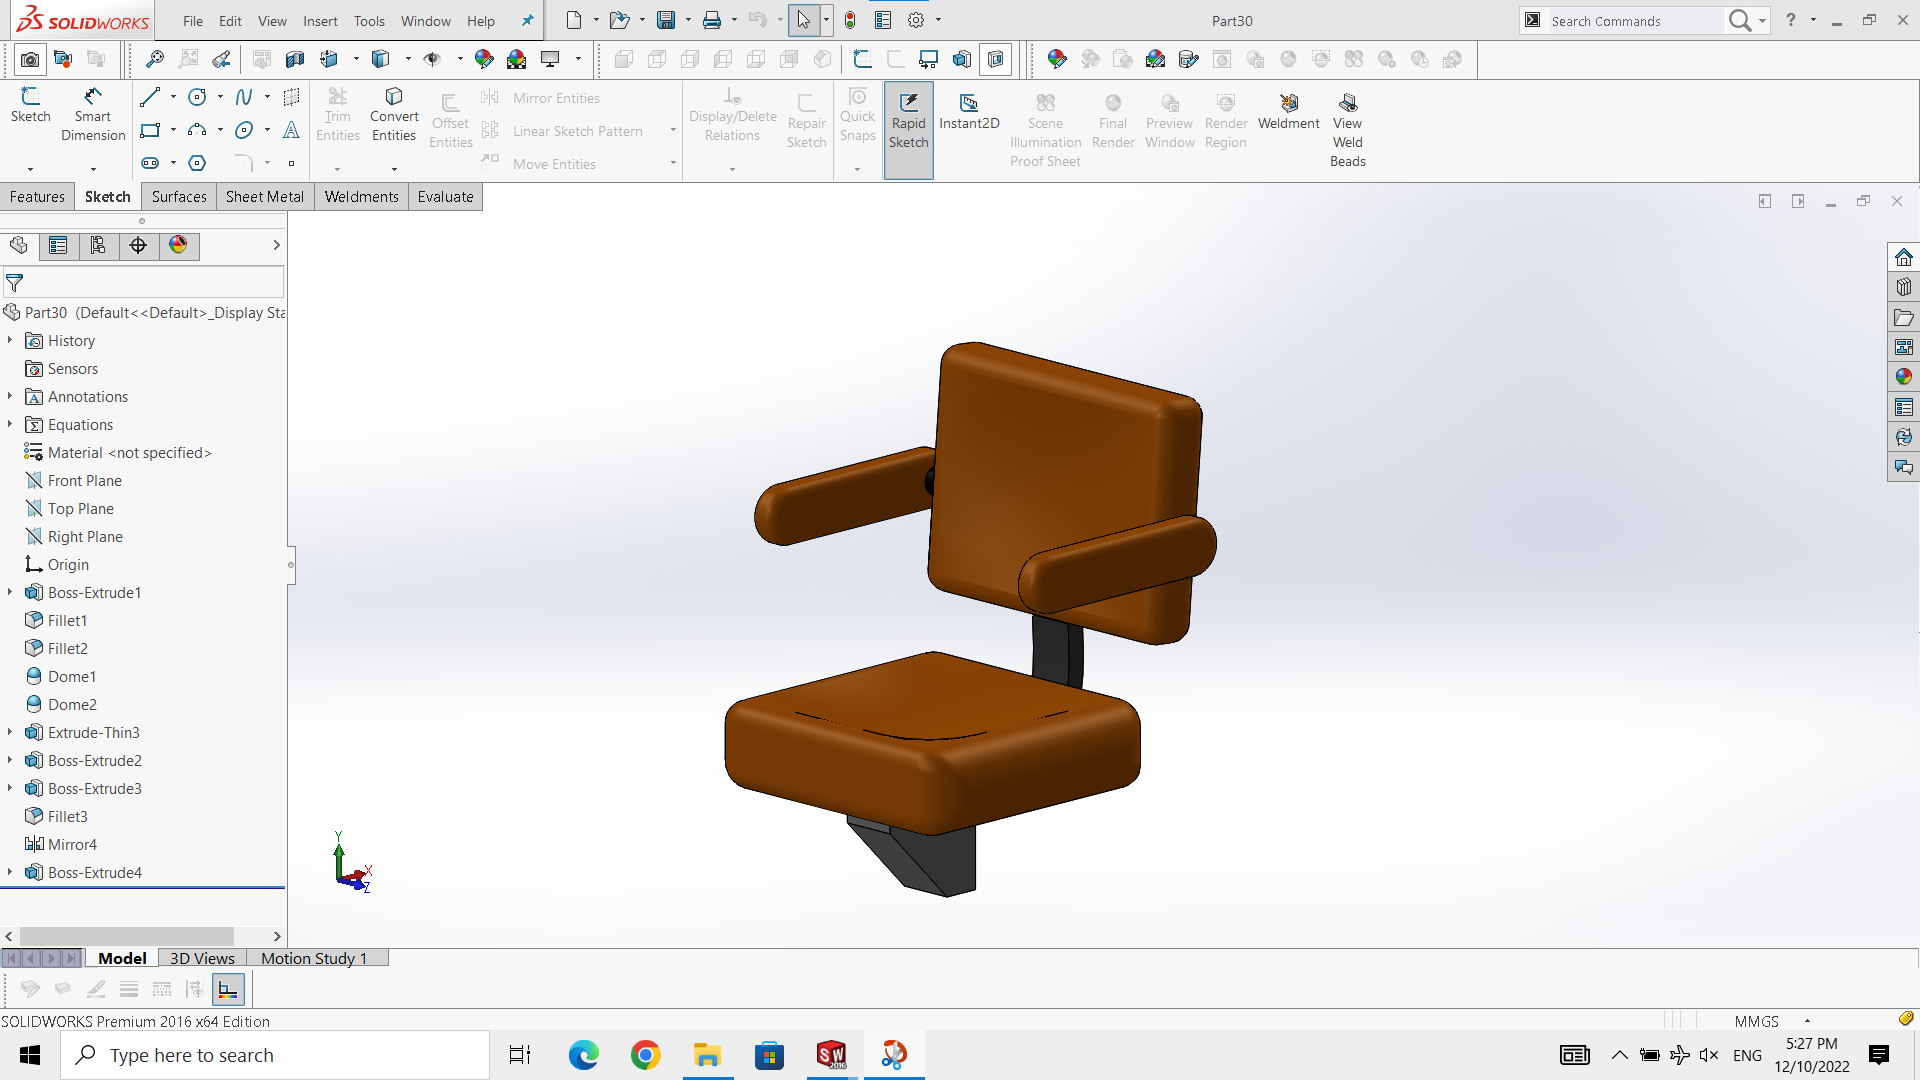This screenshot has height=1080, width=1920.
Task: Expand the Equations folder
Action: click(x=10, y=425)
